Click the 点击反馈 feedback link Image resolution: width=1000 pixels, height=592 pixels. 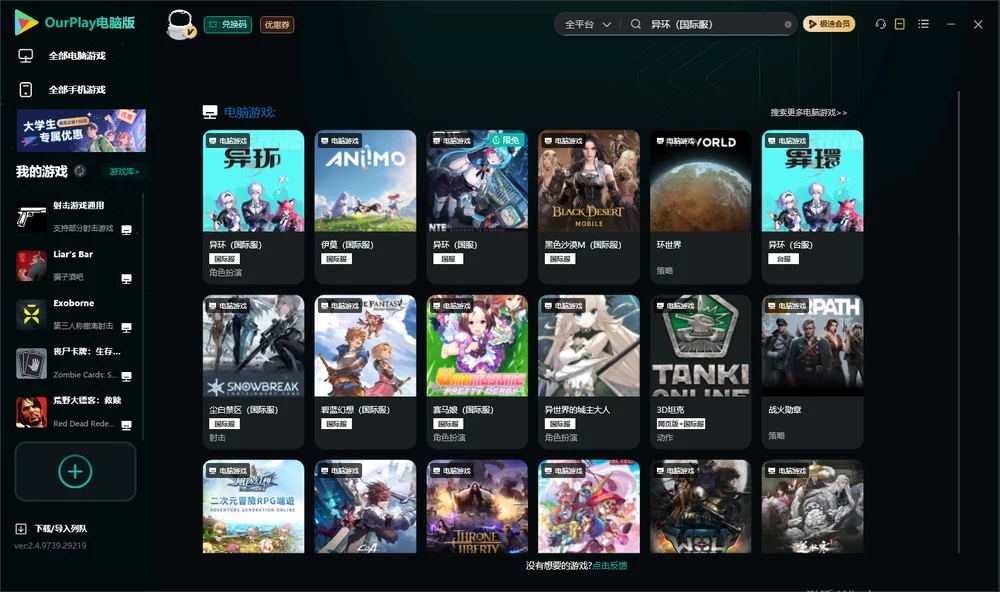610,565
